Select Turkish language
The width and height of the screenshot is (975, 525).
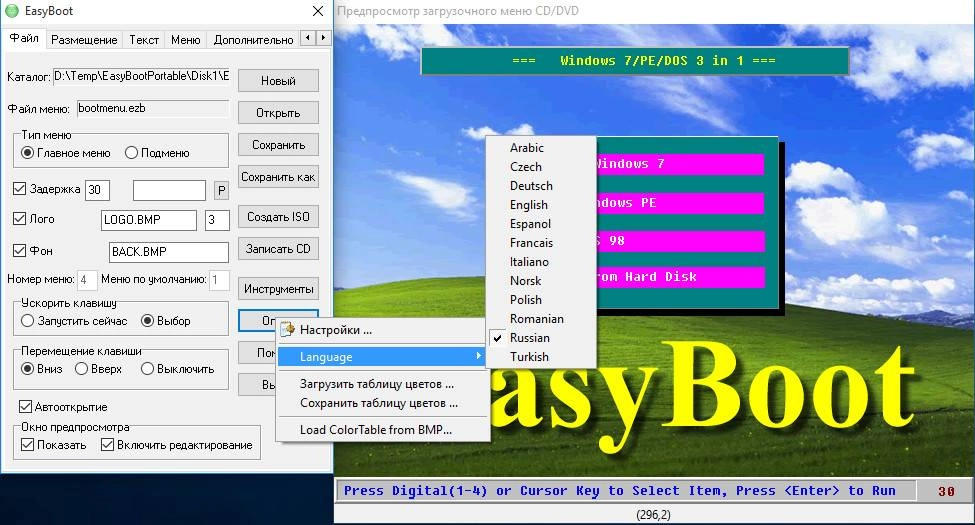click(x=540, y=356)
